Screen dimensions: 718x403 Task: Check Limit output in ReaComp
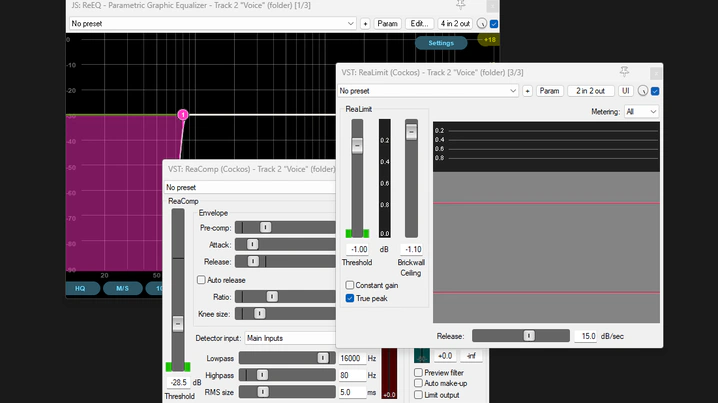pos(418,394)
